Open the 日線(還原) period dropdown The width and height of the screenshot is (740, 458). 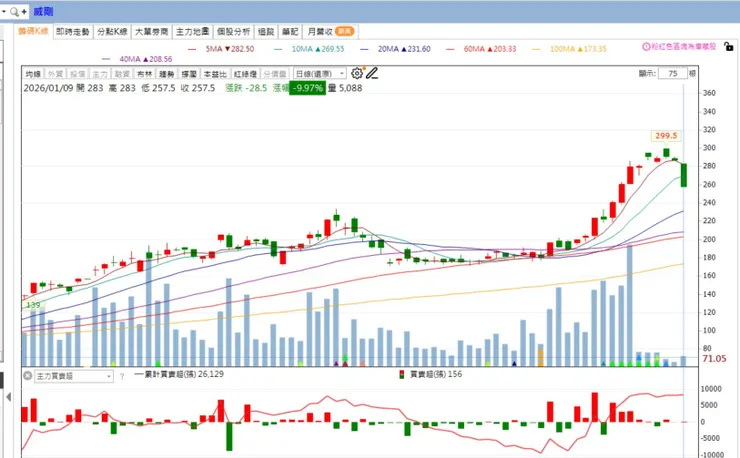320,74
